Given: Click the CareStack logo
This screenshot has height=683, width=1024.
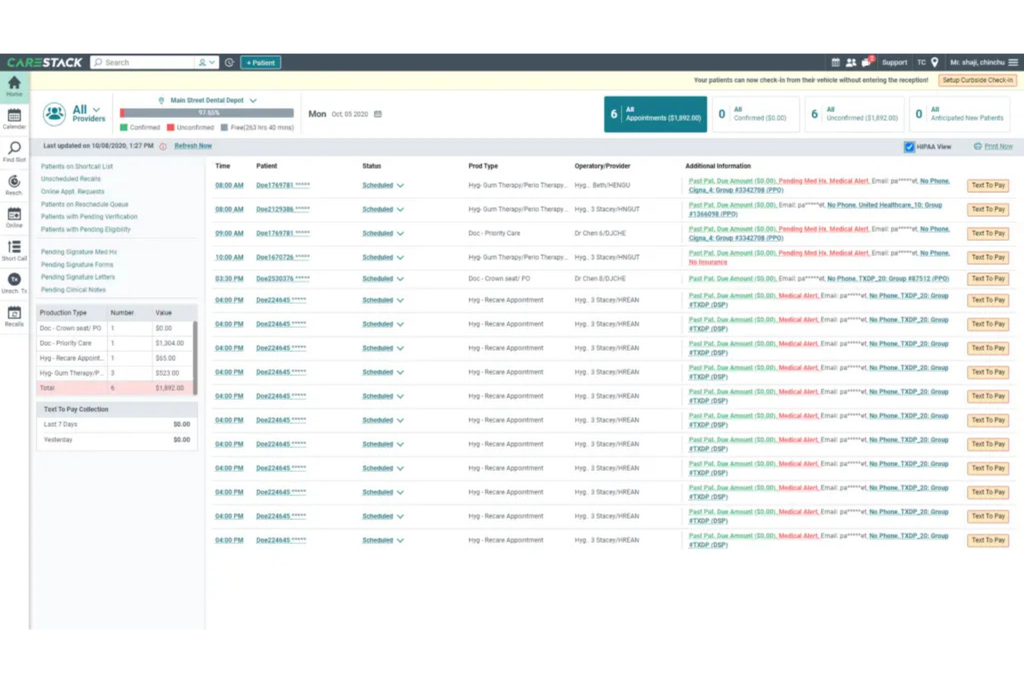Looking at the screenshot, I should click(x=44, y=63).
